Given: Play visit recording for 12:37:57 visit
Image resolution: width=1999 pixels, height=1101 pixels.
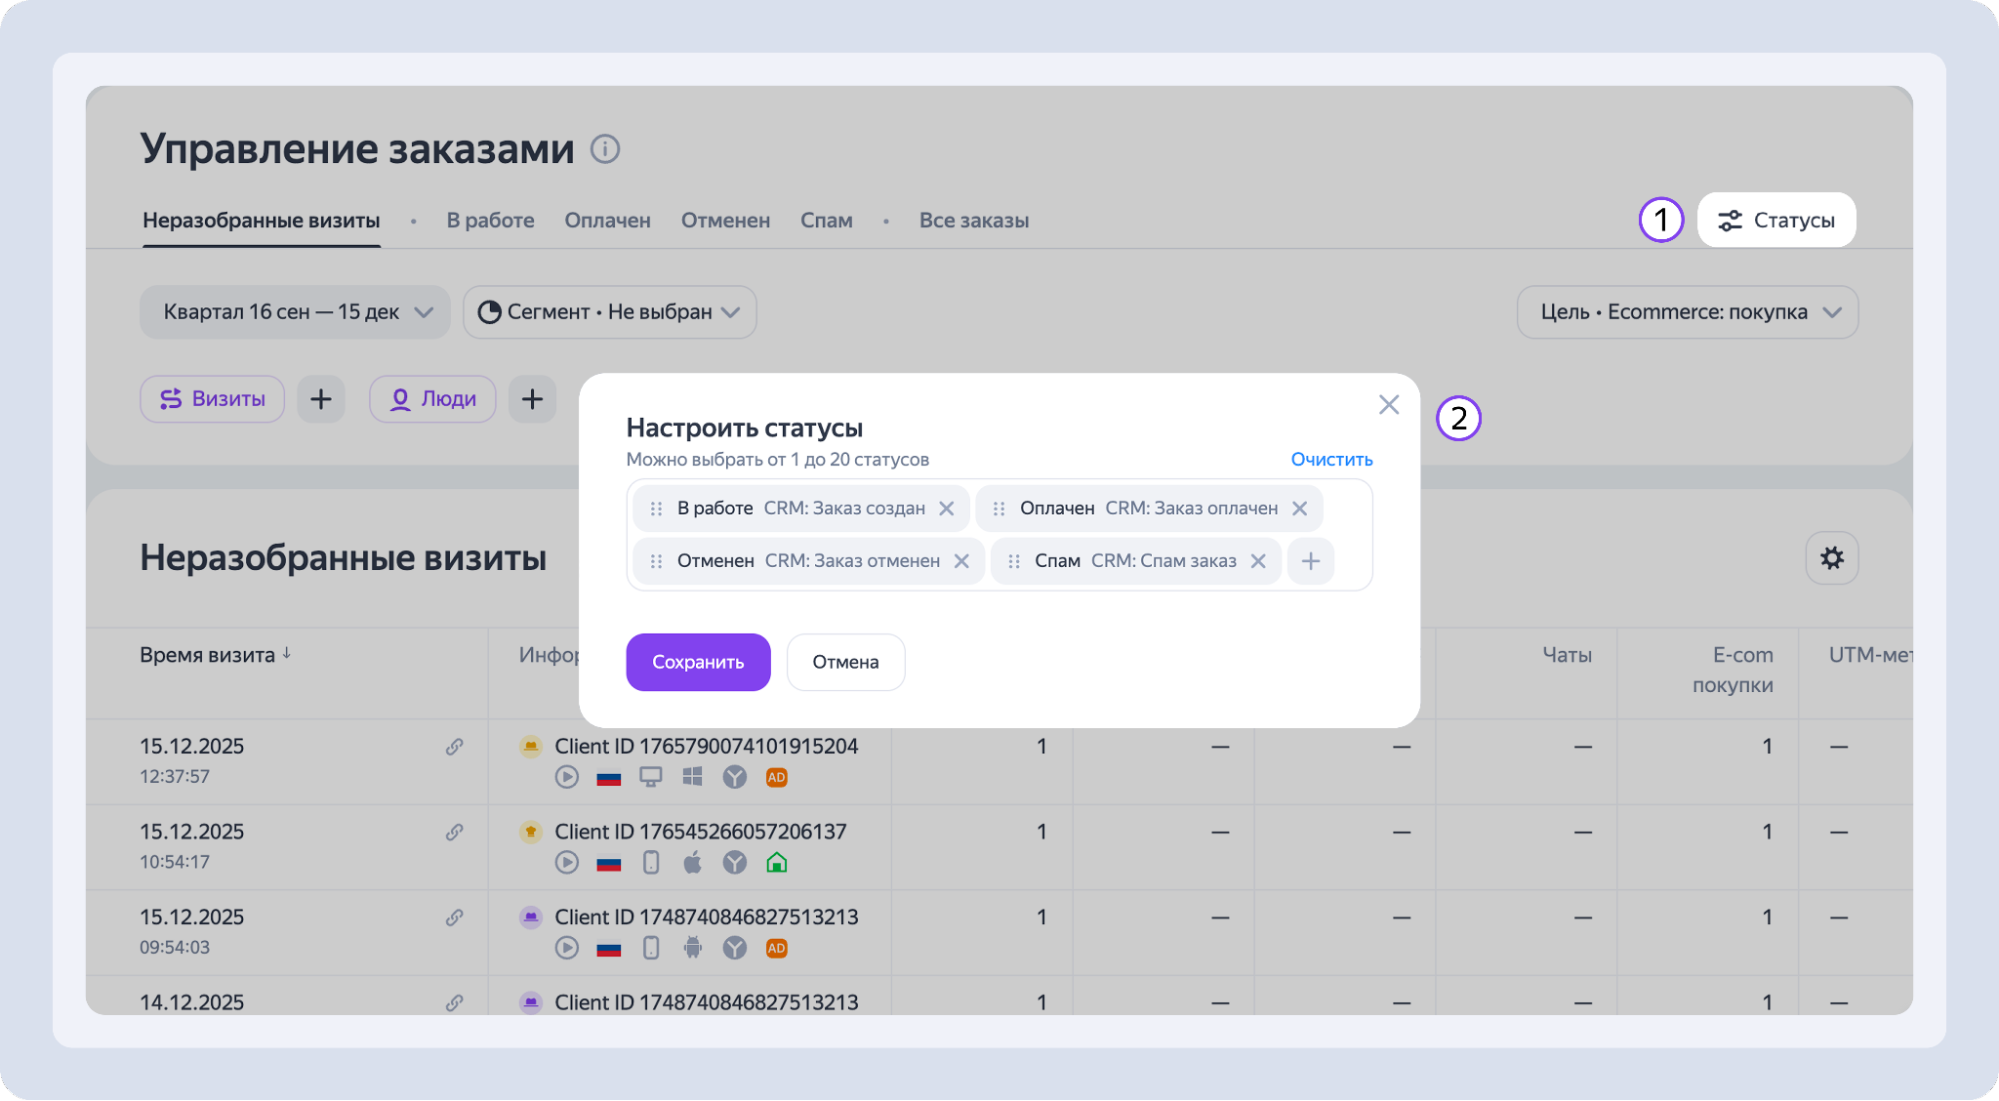Looking at the screenshot, I should (x=567, y=777).
